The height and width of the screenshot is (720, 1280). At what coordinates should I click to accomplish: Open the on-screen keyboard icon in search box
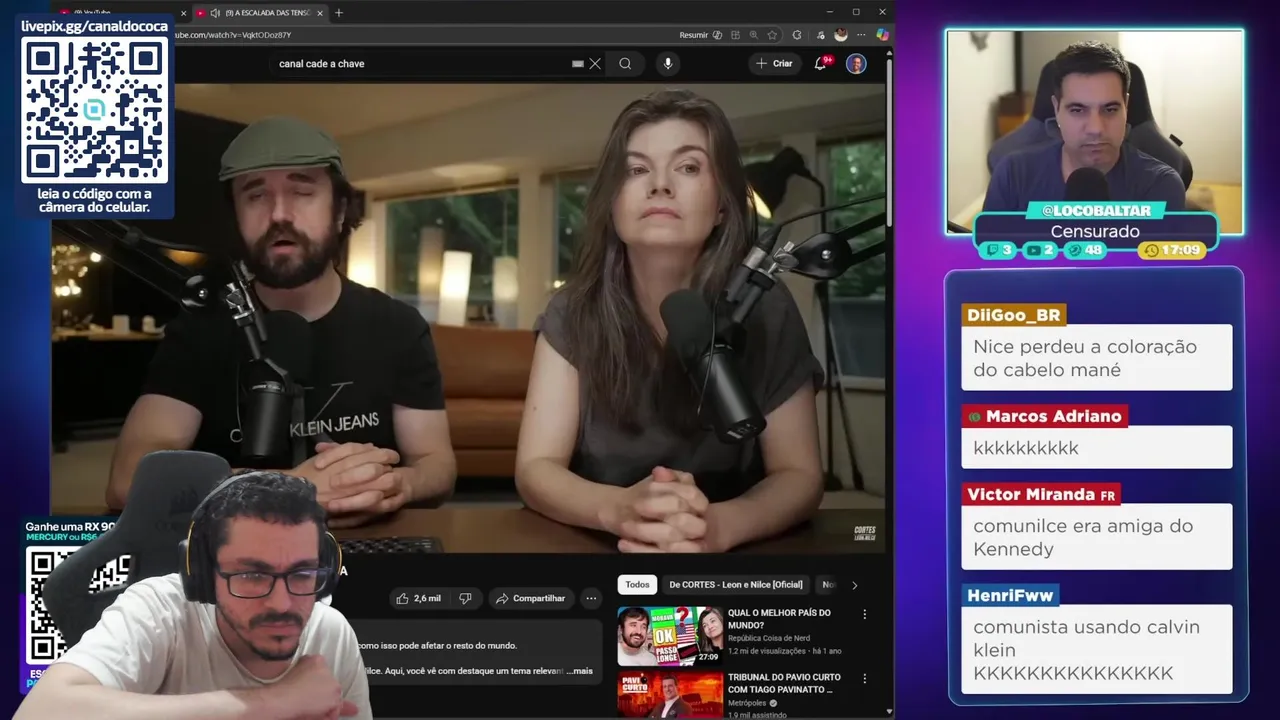(x=577, y=63)
